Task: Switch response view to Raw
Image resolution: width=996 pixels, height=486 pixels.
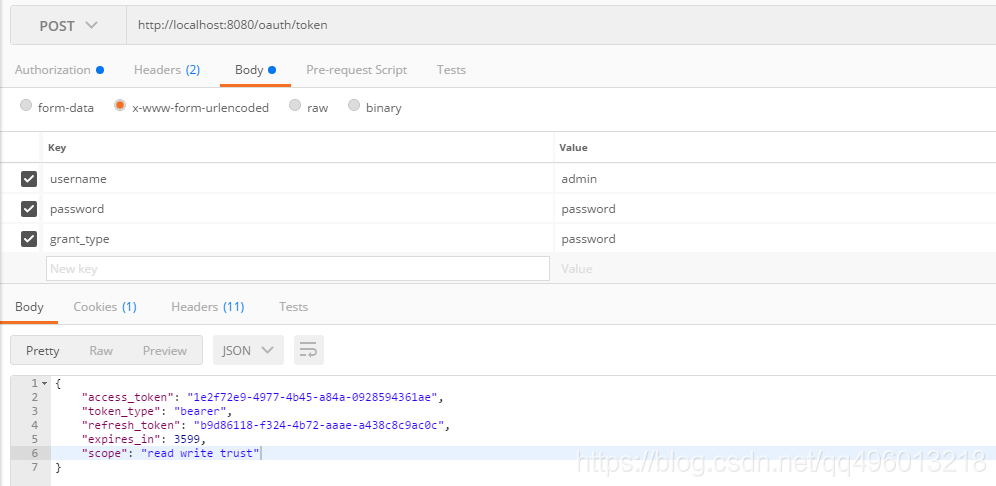Action: pyautogui.click(x=101, y=351)
